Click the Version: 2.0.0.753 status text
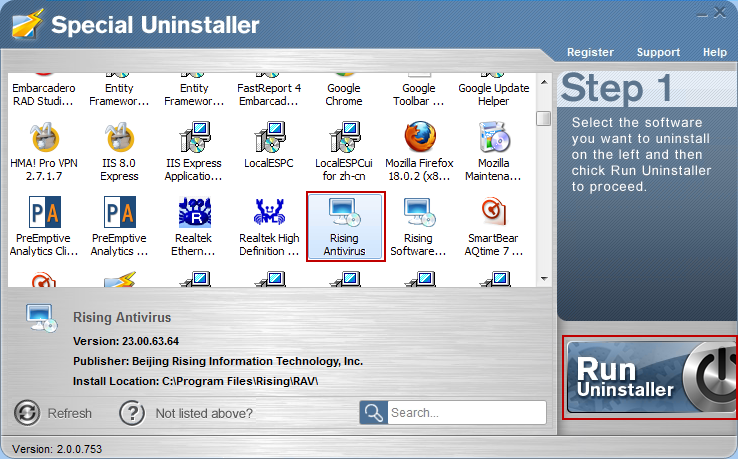Viewport: 738px width, 459px height. pyautogui.click(x=57, y=449)
